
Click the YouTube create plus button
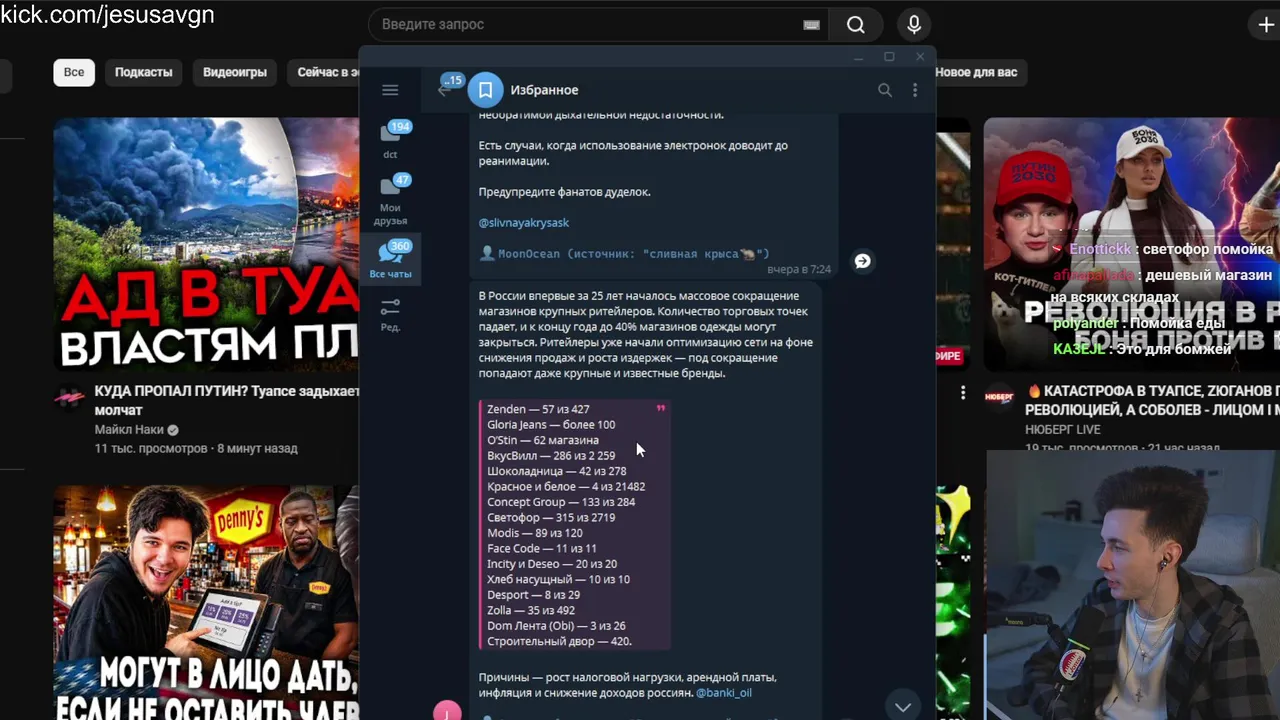pyautogui.click(x=1266, y=24)
